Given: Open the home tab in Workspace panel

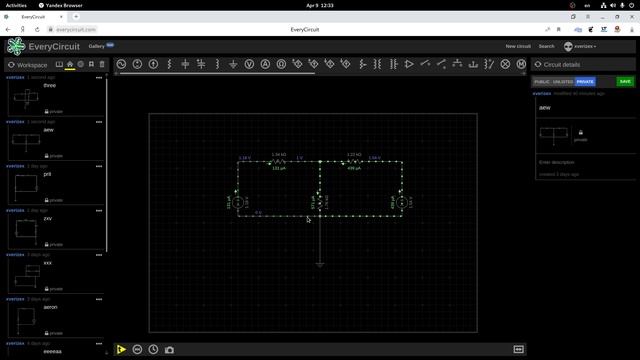Looking at the screenshot, I should point(70,64).
